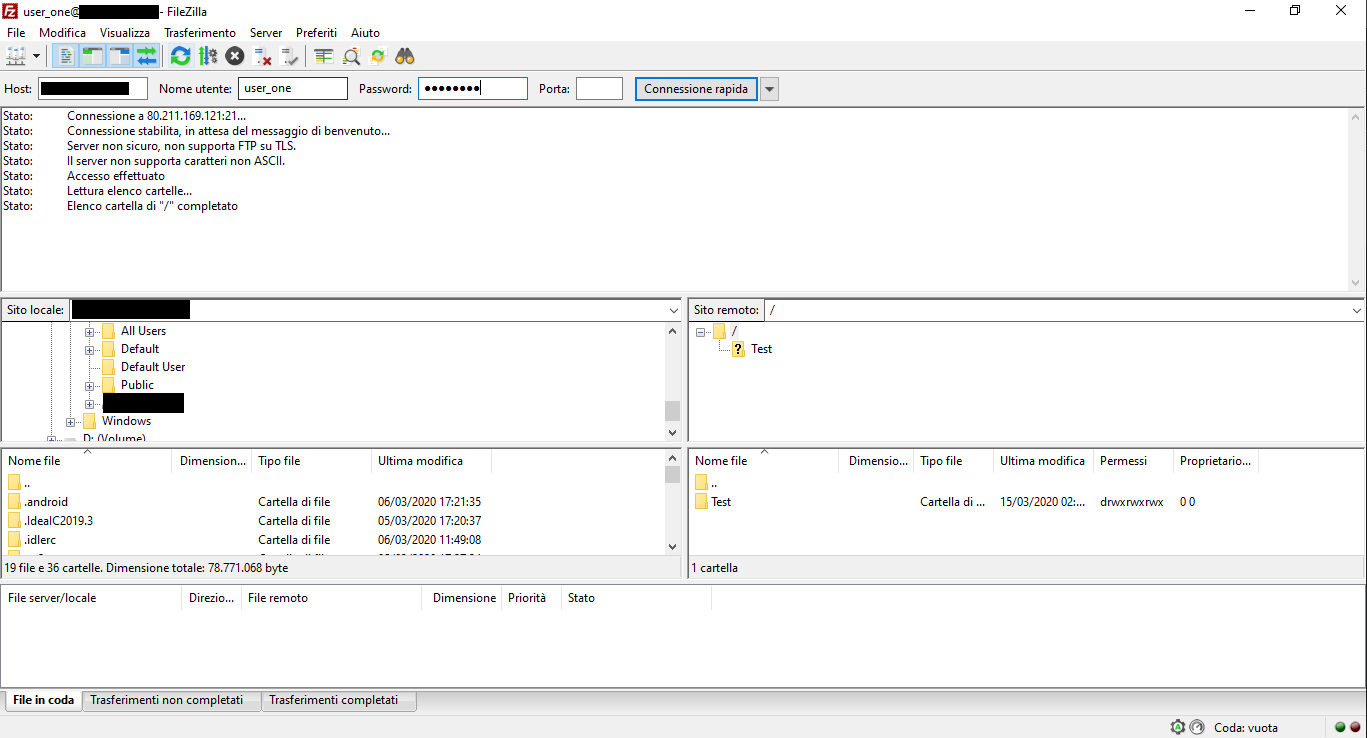1367x738 pixels.
Task: Cancel the current operation
Action: [234, 56]
